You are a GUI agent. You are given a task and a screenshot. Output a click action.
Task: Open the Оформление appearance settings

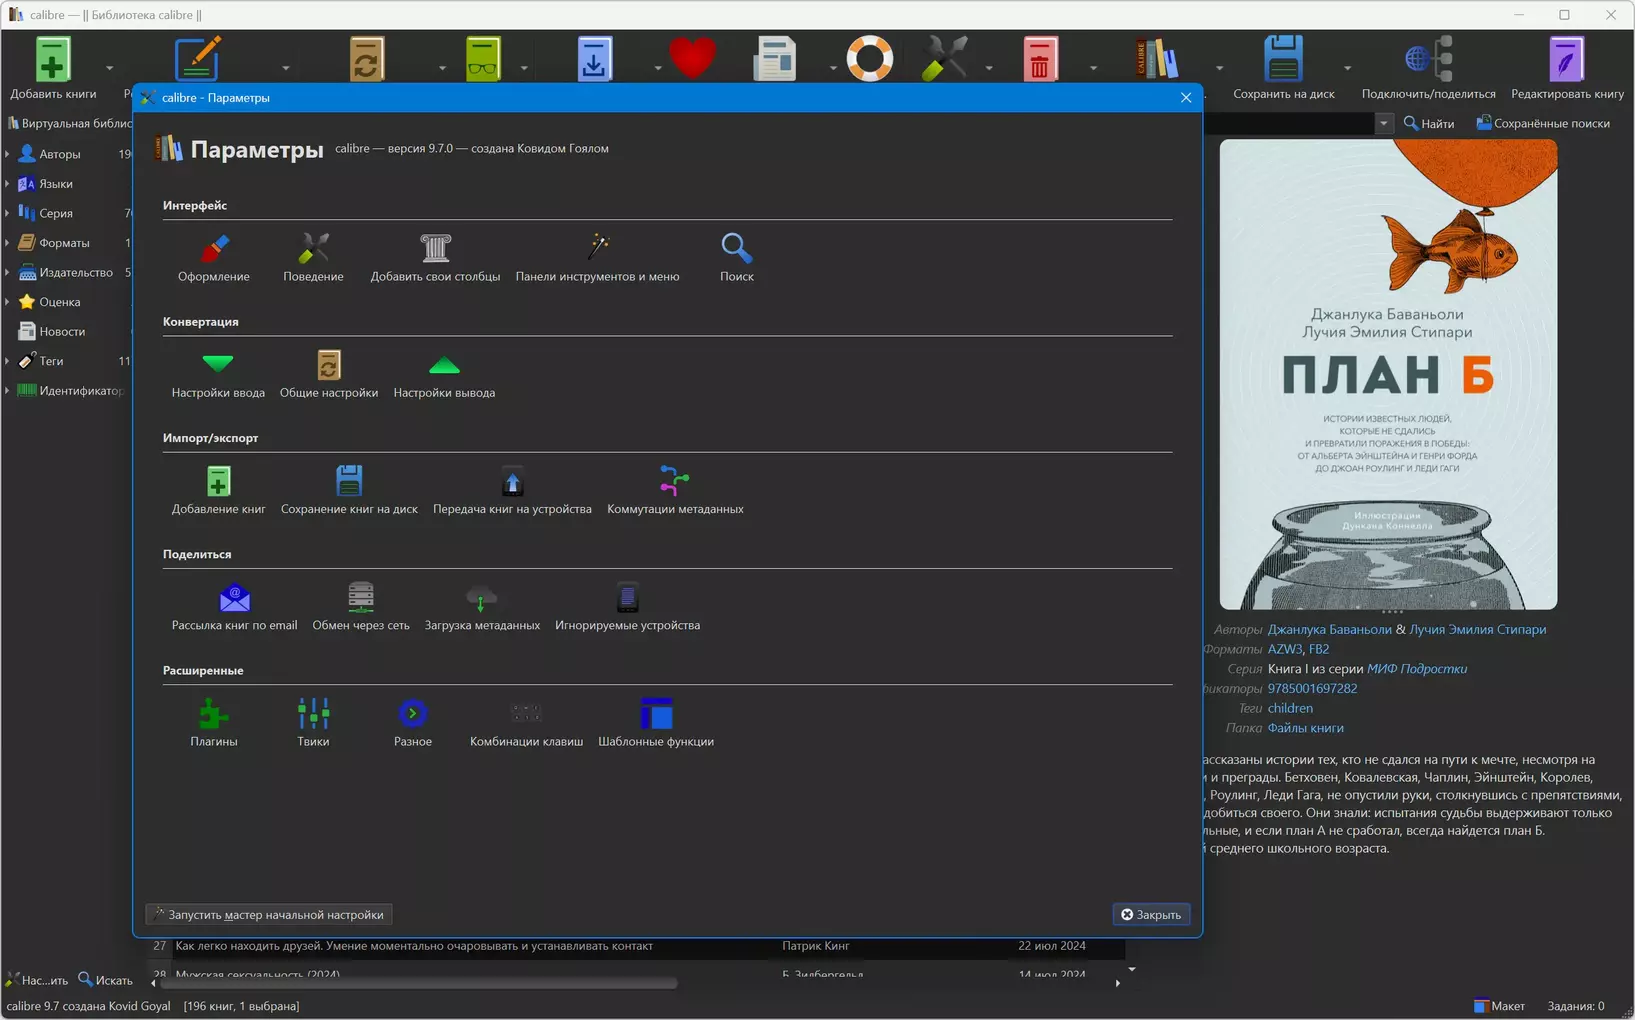[x=214, y=257]
